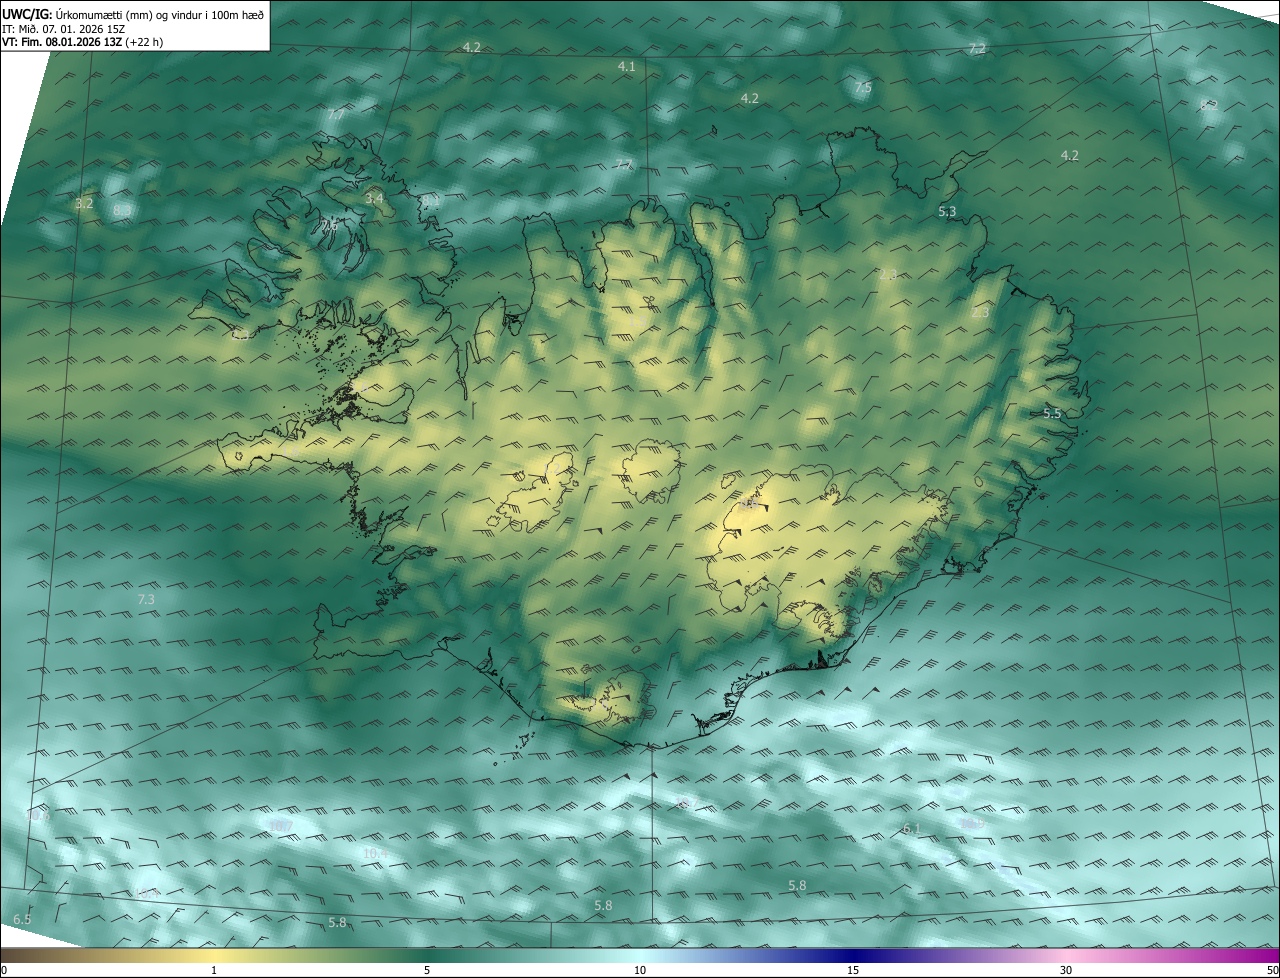Select the 30 tick label on the color scale
The image size is (1280, 978).
click(1066, 971)
